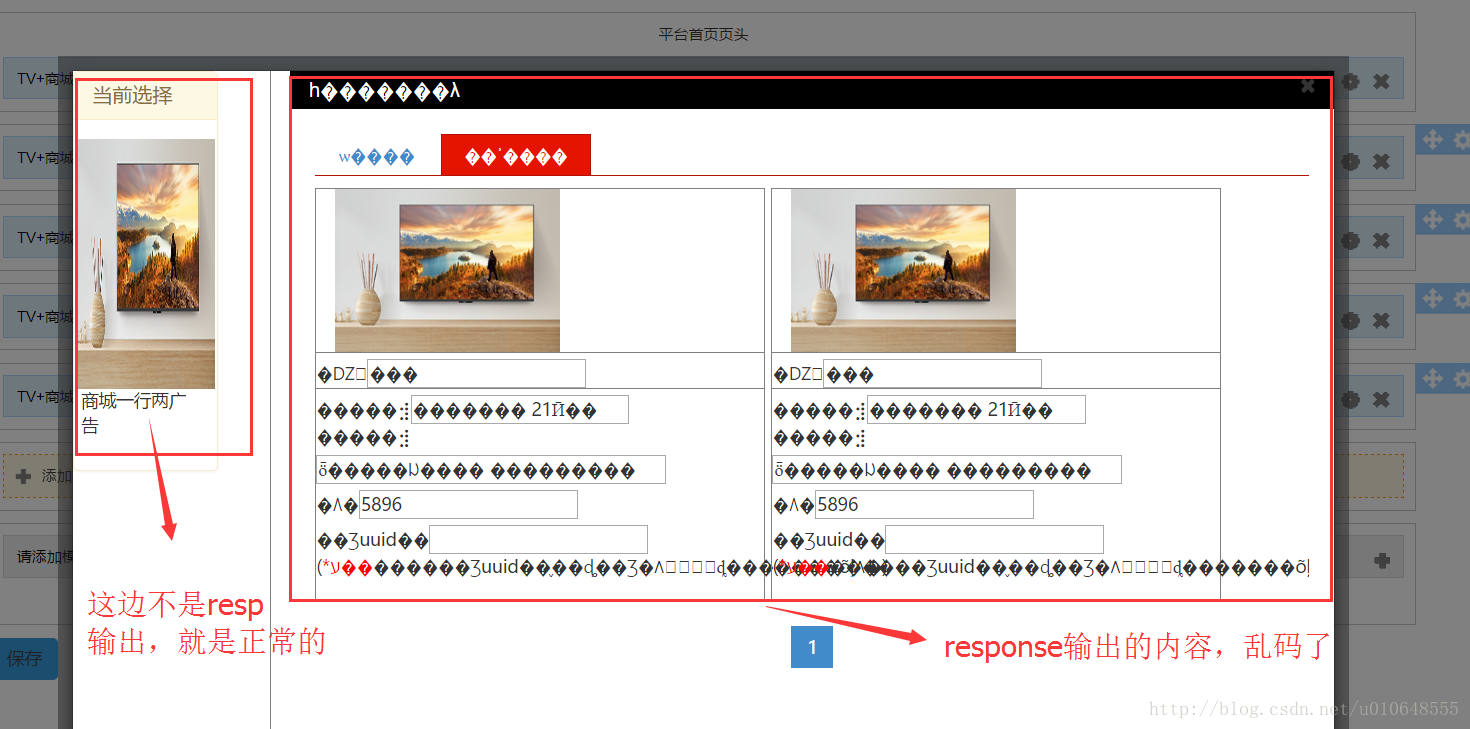The width and height of the screenshot is (1470, 729).
Task: Click the plus icon on the 添加 button
Action: (22, 476)
